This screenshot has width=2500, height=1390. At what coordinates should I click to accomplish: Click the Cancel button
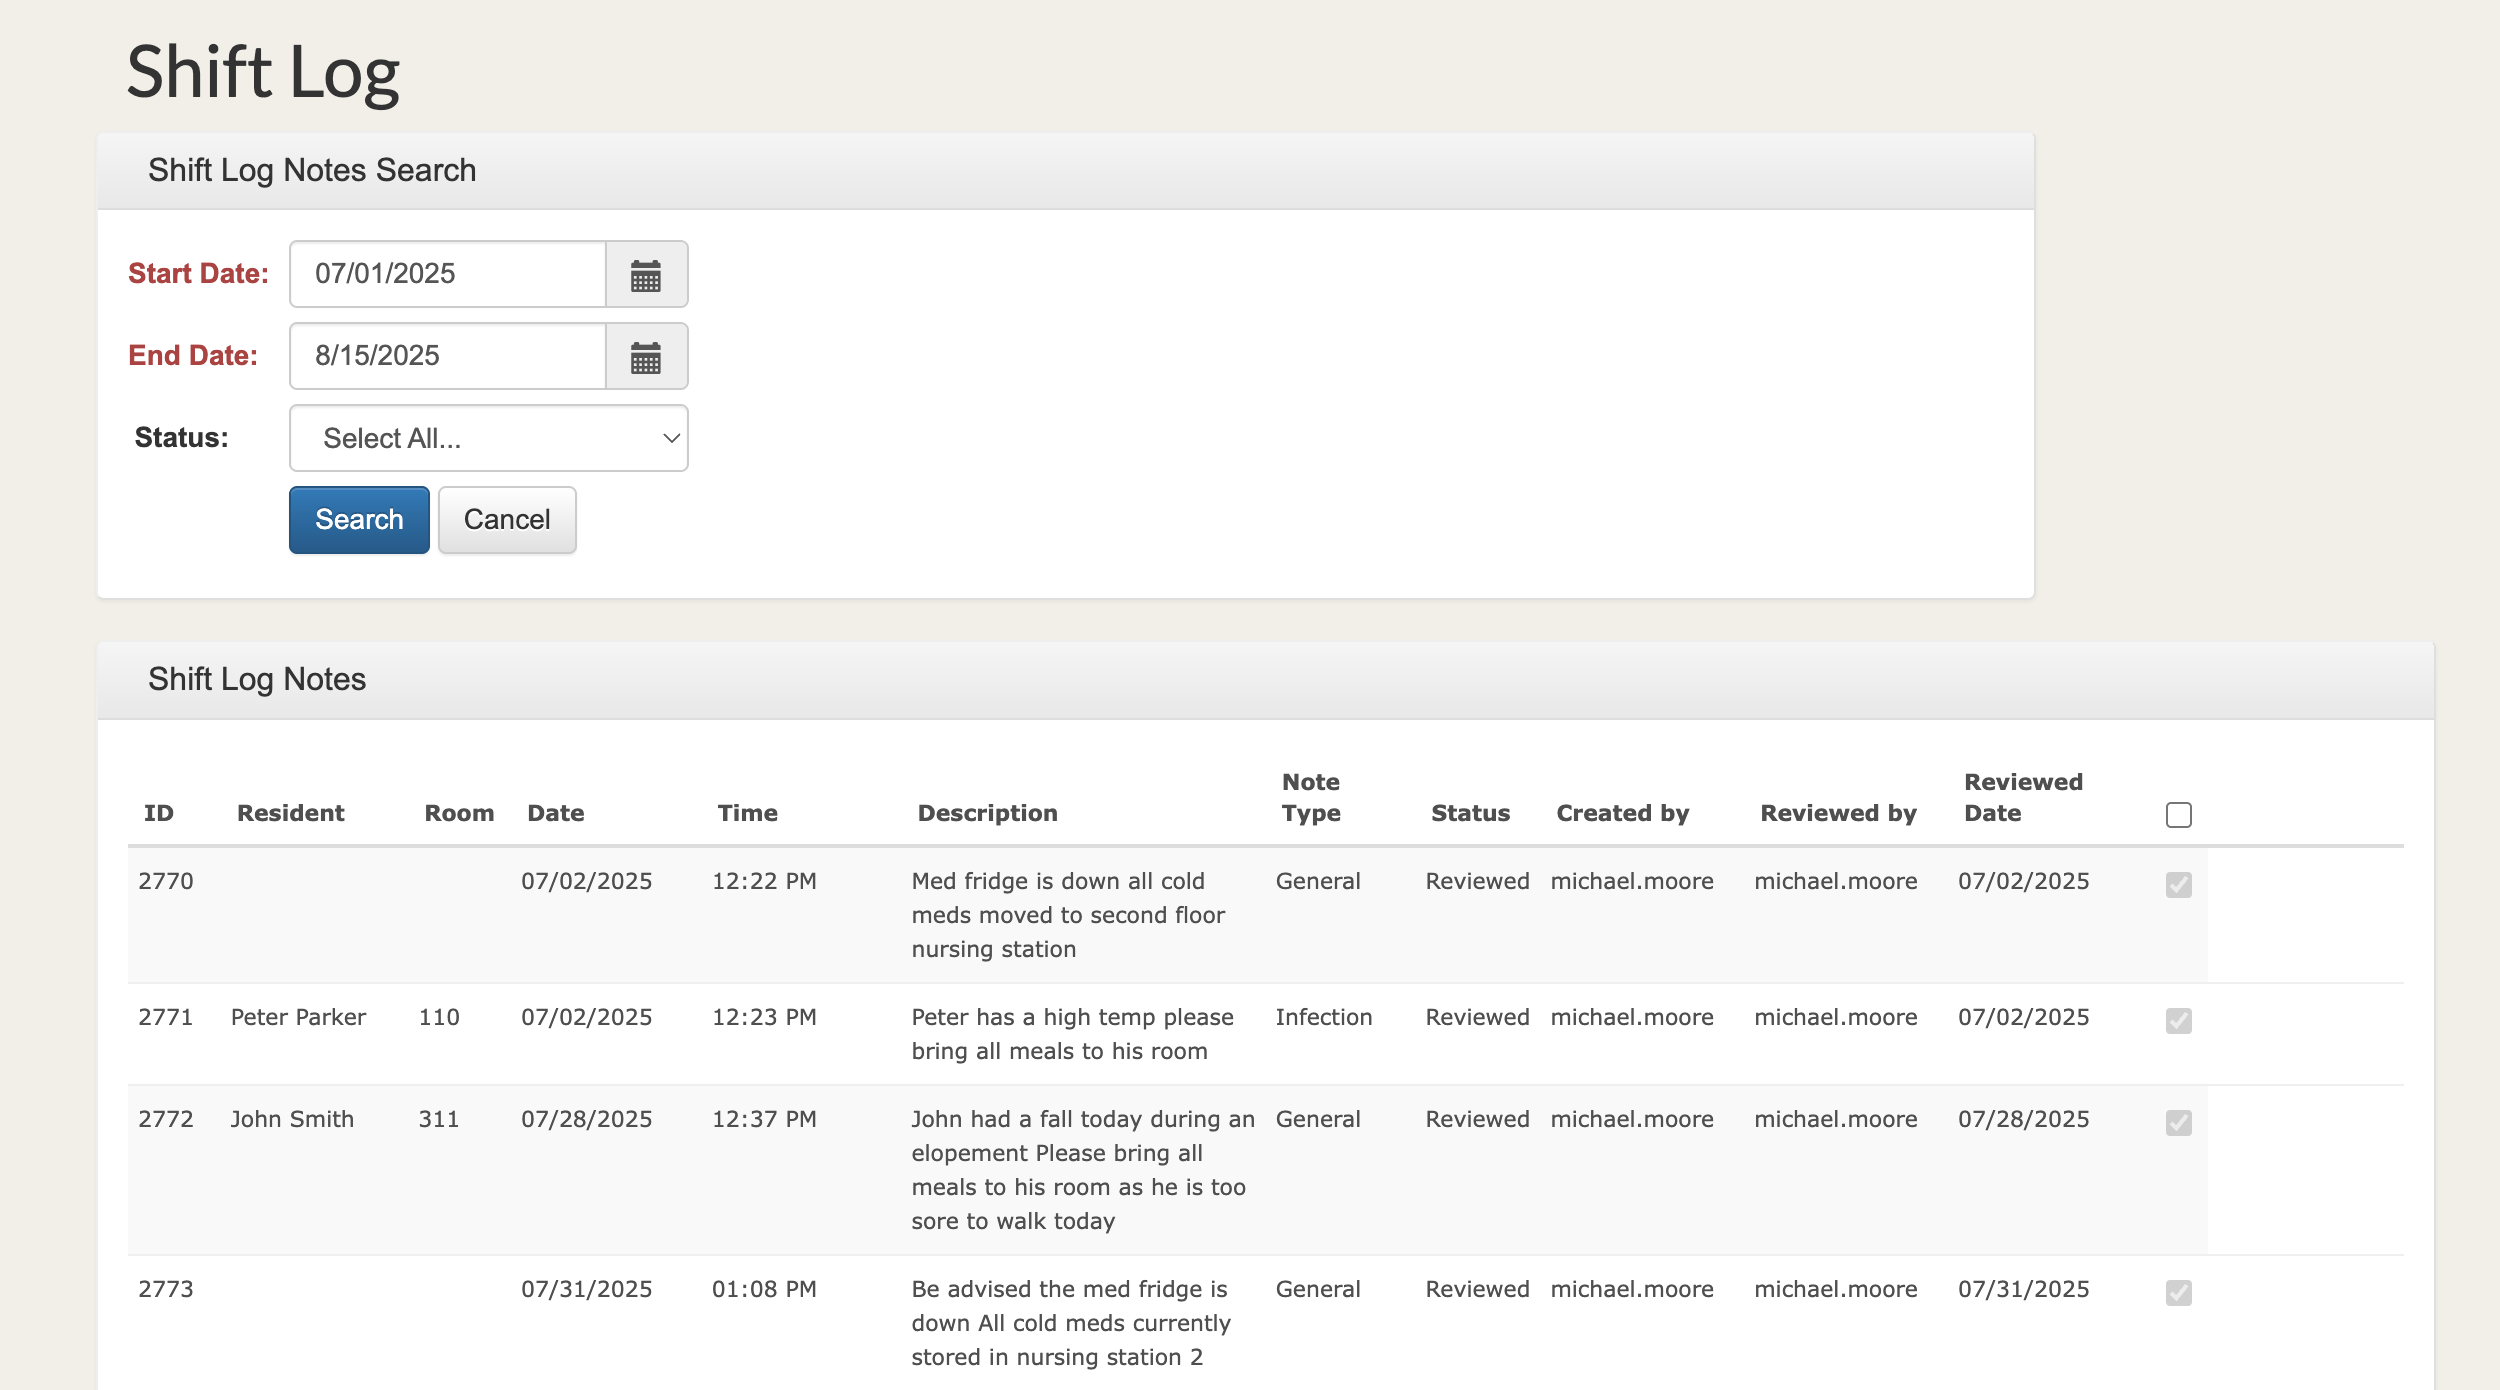tap(507, 520)
